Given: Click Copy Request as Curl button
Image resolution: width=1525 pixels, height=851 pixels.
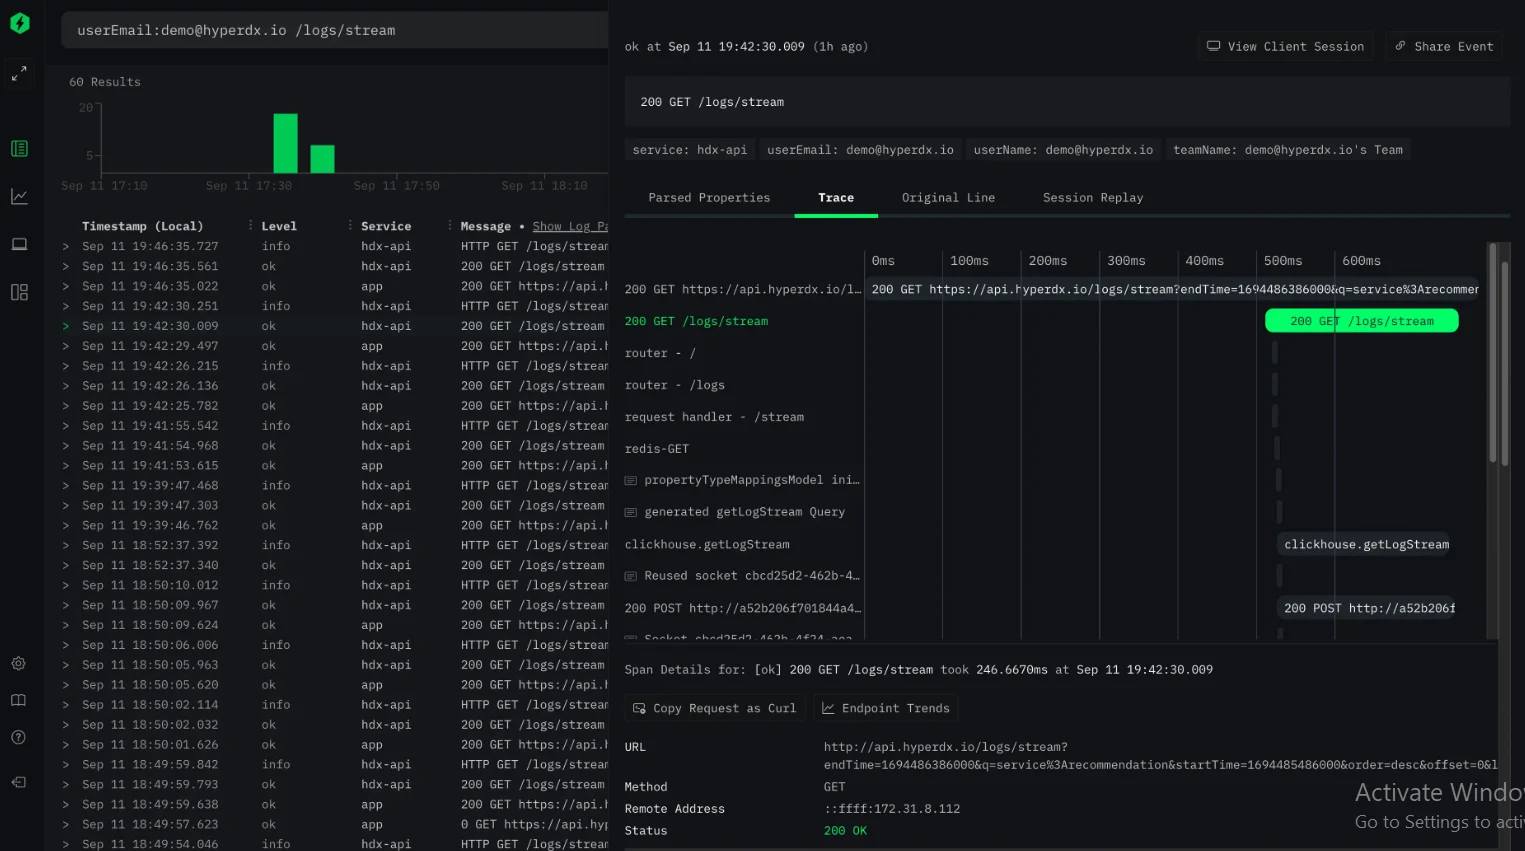Looking at the screenshot, I should [715, 708].
